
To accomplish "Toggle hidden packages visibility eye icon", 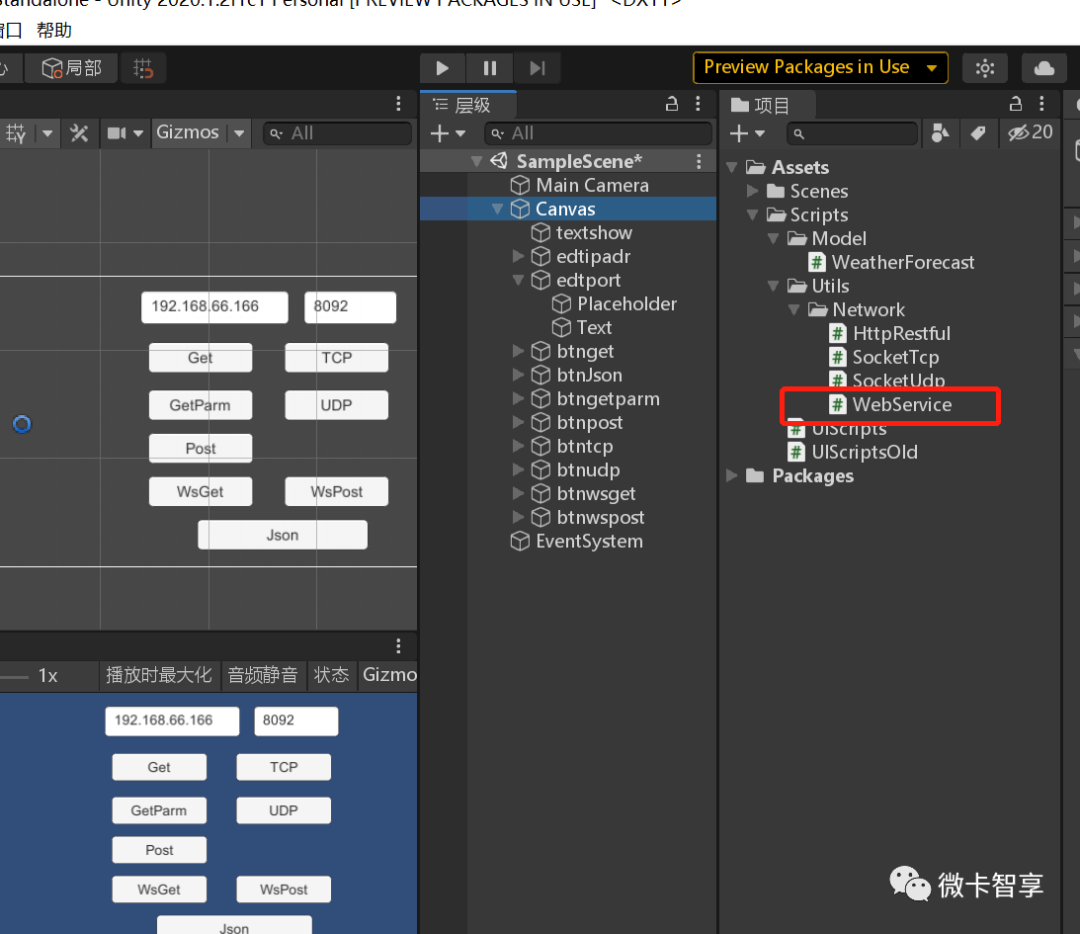I will [x=1030, y=132].
